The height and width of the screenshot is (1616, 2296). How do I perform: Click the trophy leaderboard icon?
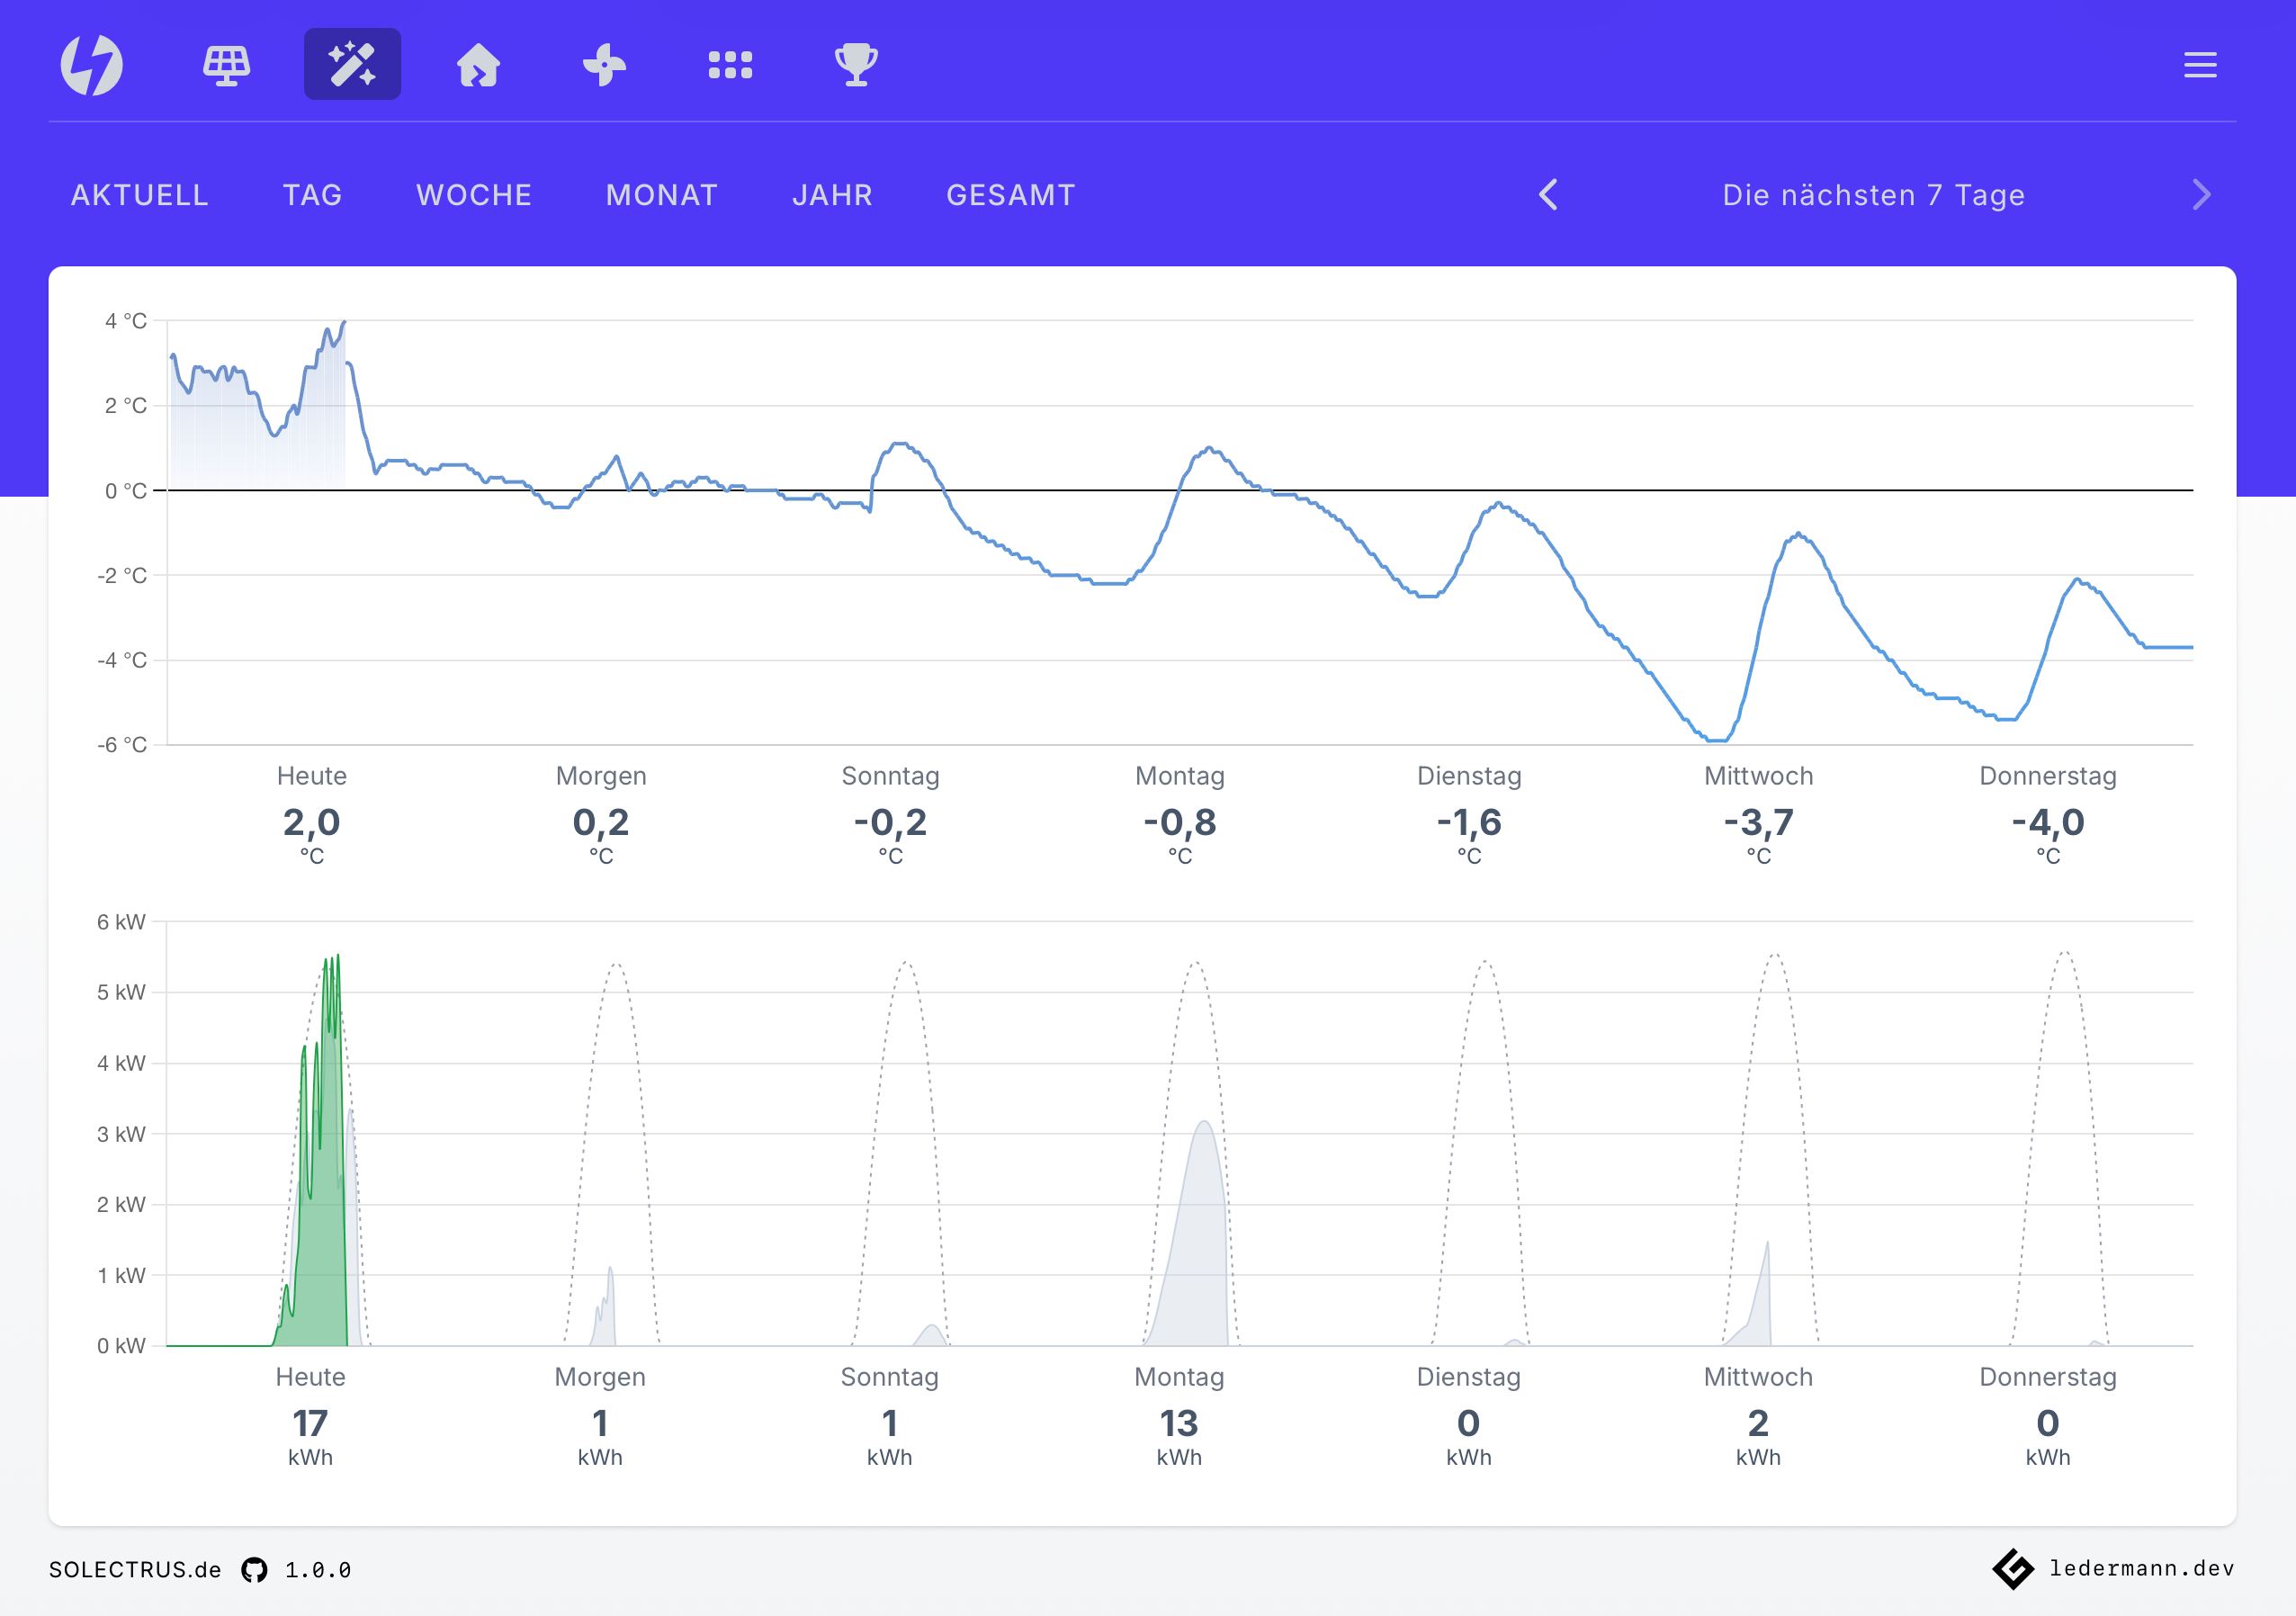pos(856,64)
